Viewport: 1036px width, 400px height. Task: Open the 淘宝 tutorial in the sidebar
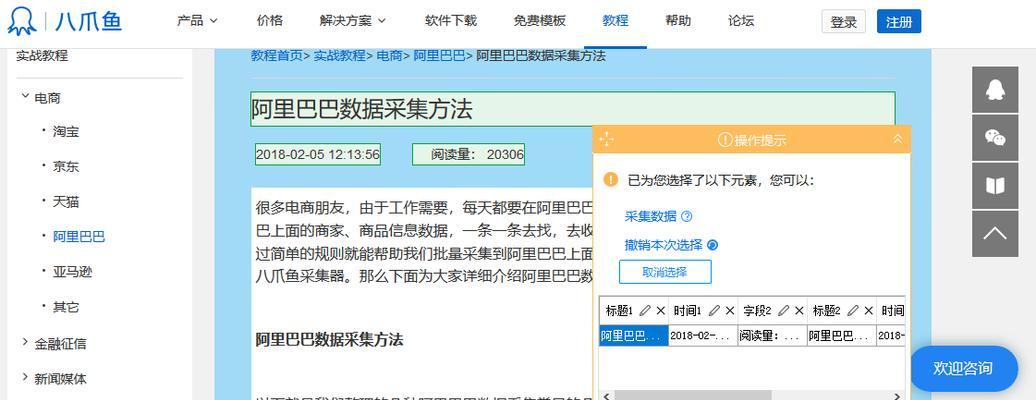[66, 132]
